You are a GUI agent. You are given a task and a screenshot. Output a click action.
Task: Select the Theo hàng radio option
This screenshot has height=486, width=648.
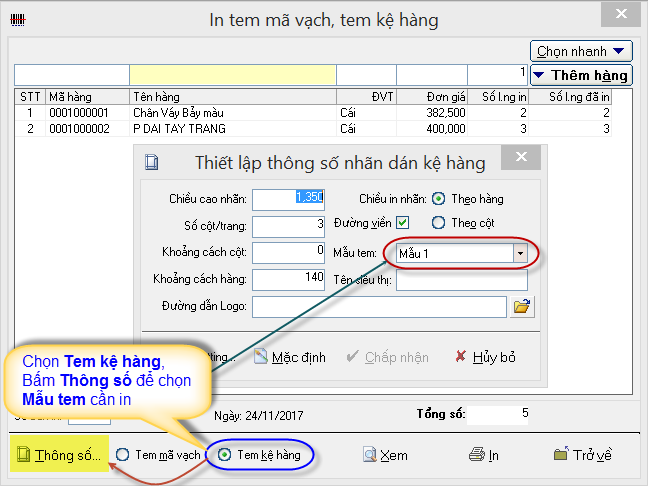438,199
